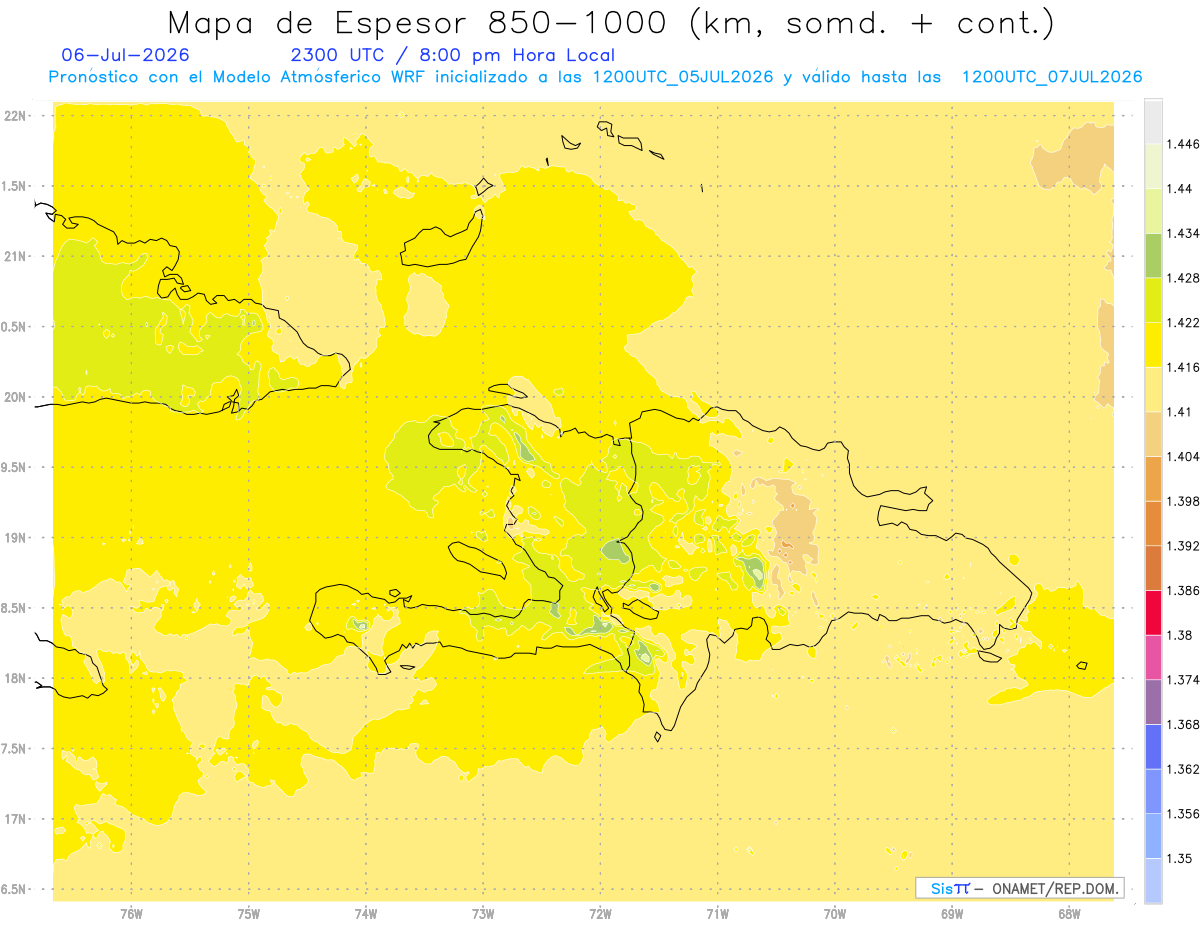Click the '19N' latitude label
The height and width of the screenshot is (927, 1200).
coord(15,537)
